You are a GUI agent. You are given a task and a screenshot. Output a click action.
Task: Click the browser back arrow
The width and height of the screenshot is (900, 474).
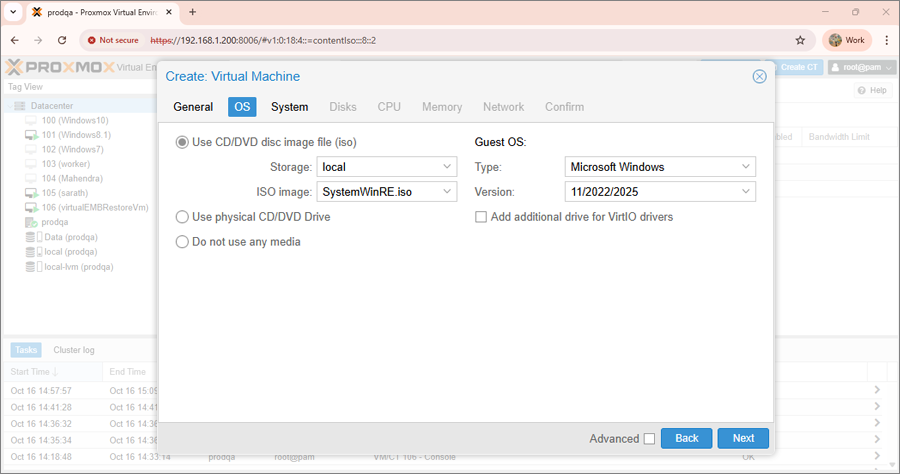(x=14, y=40)
